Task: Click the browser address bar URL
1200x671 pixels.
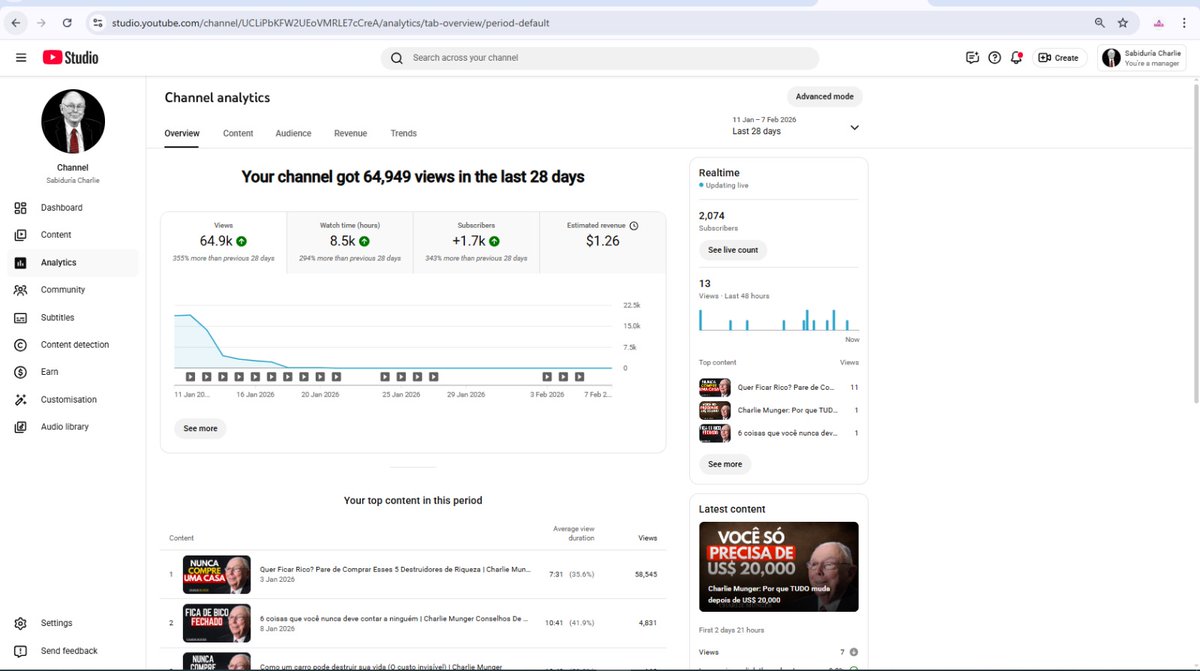Action: pos(330,22)
